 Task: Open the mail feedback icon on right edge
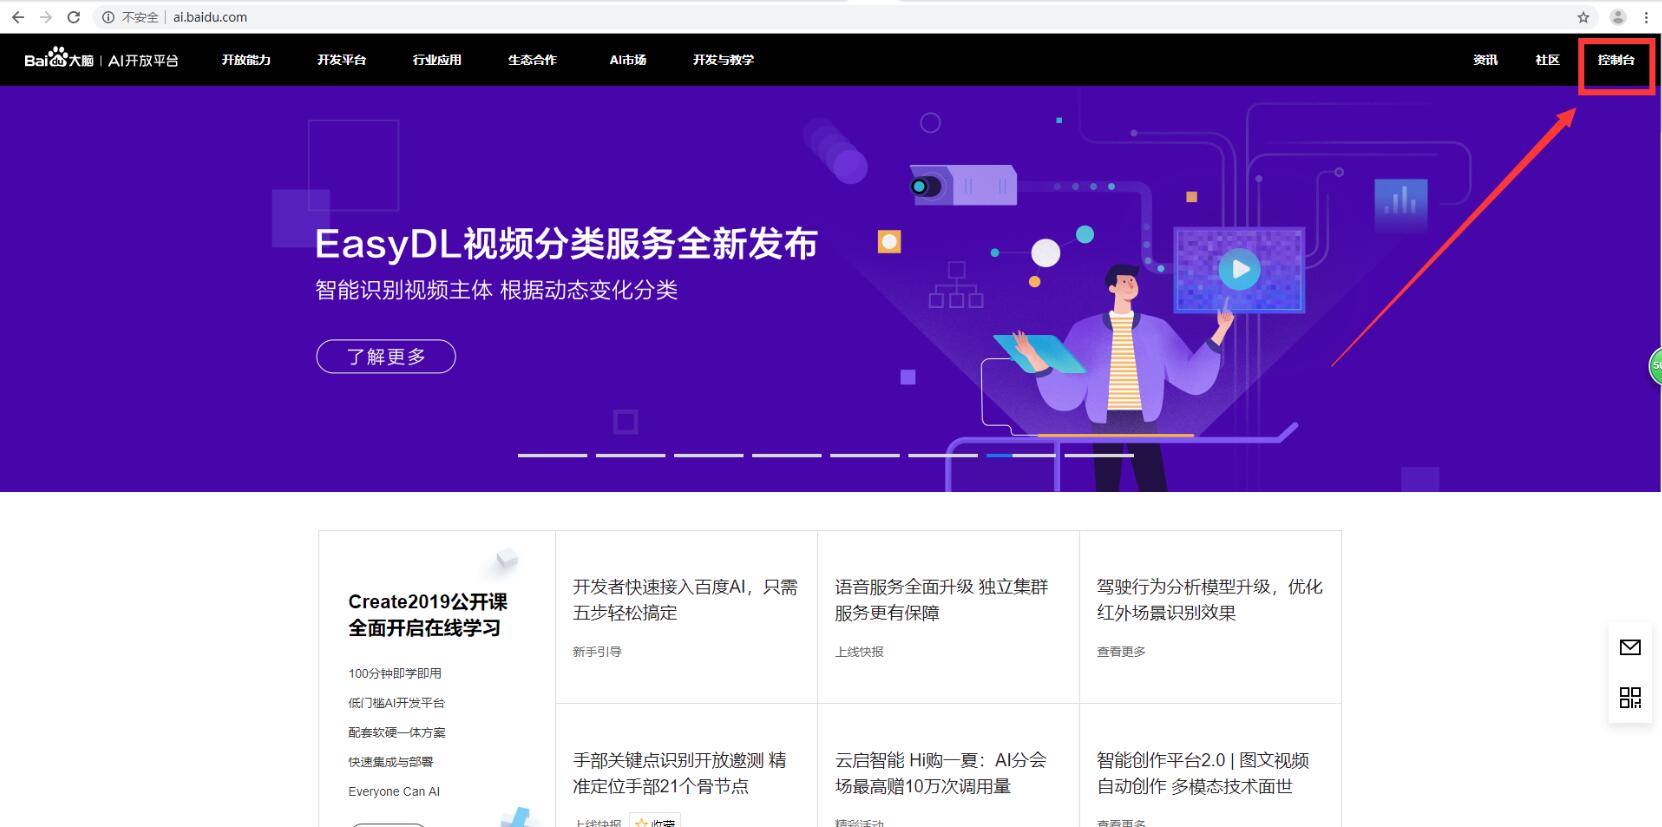[1630, 647]
